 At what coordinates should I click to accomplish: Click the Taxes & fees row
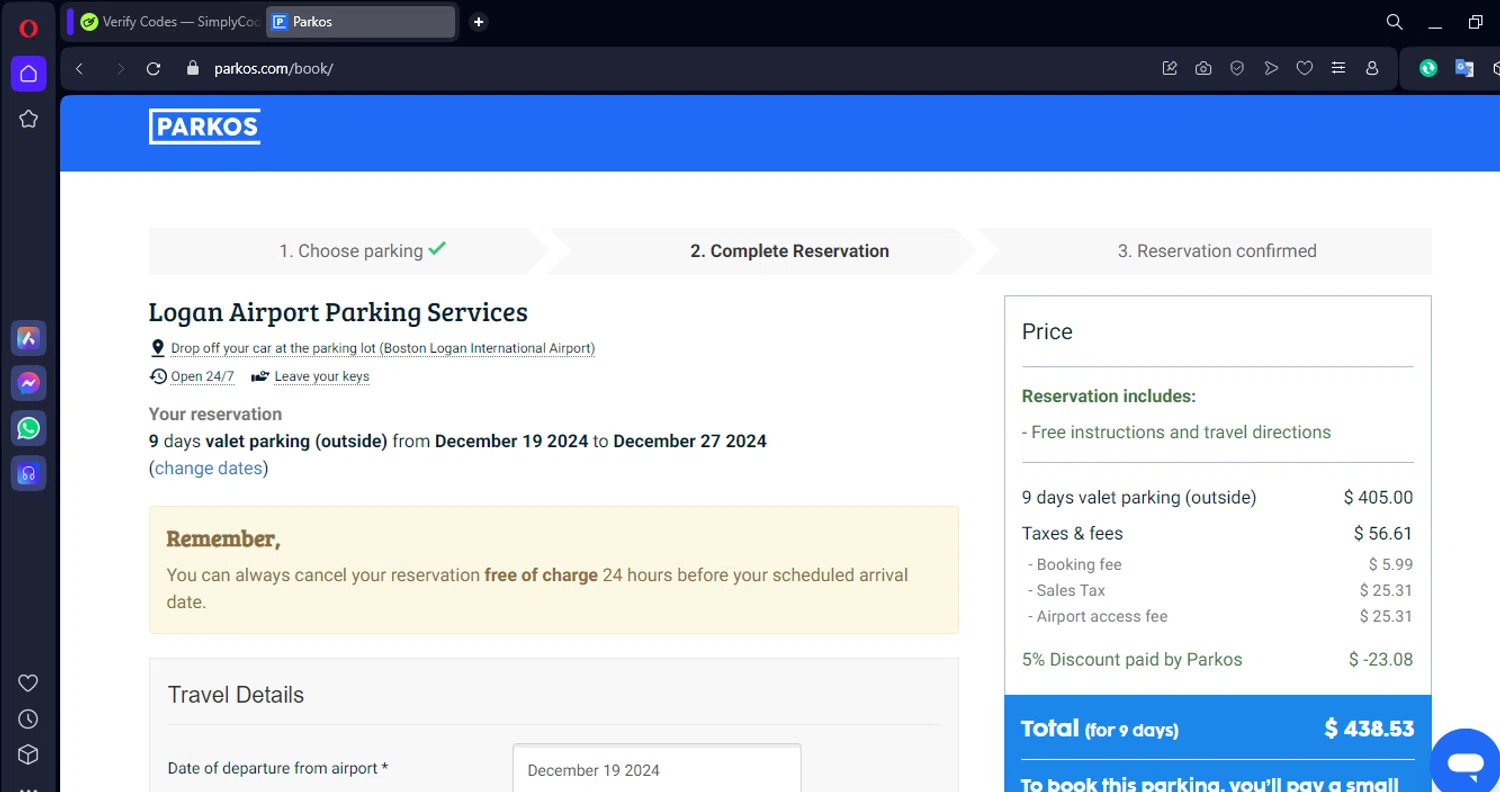(1217, 533)
